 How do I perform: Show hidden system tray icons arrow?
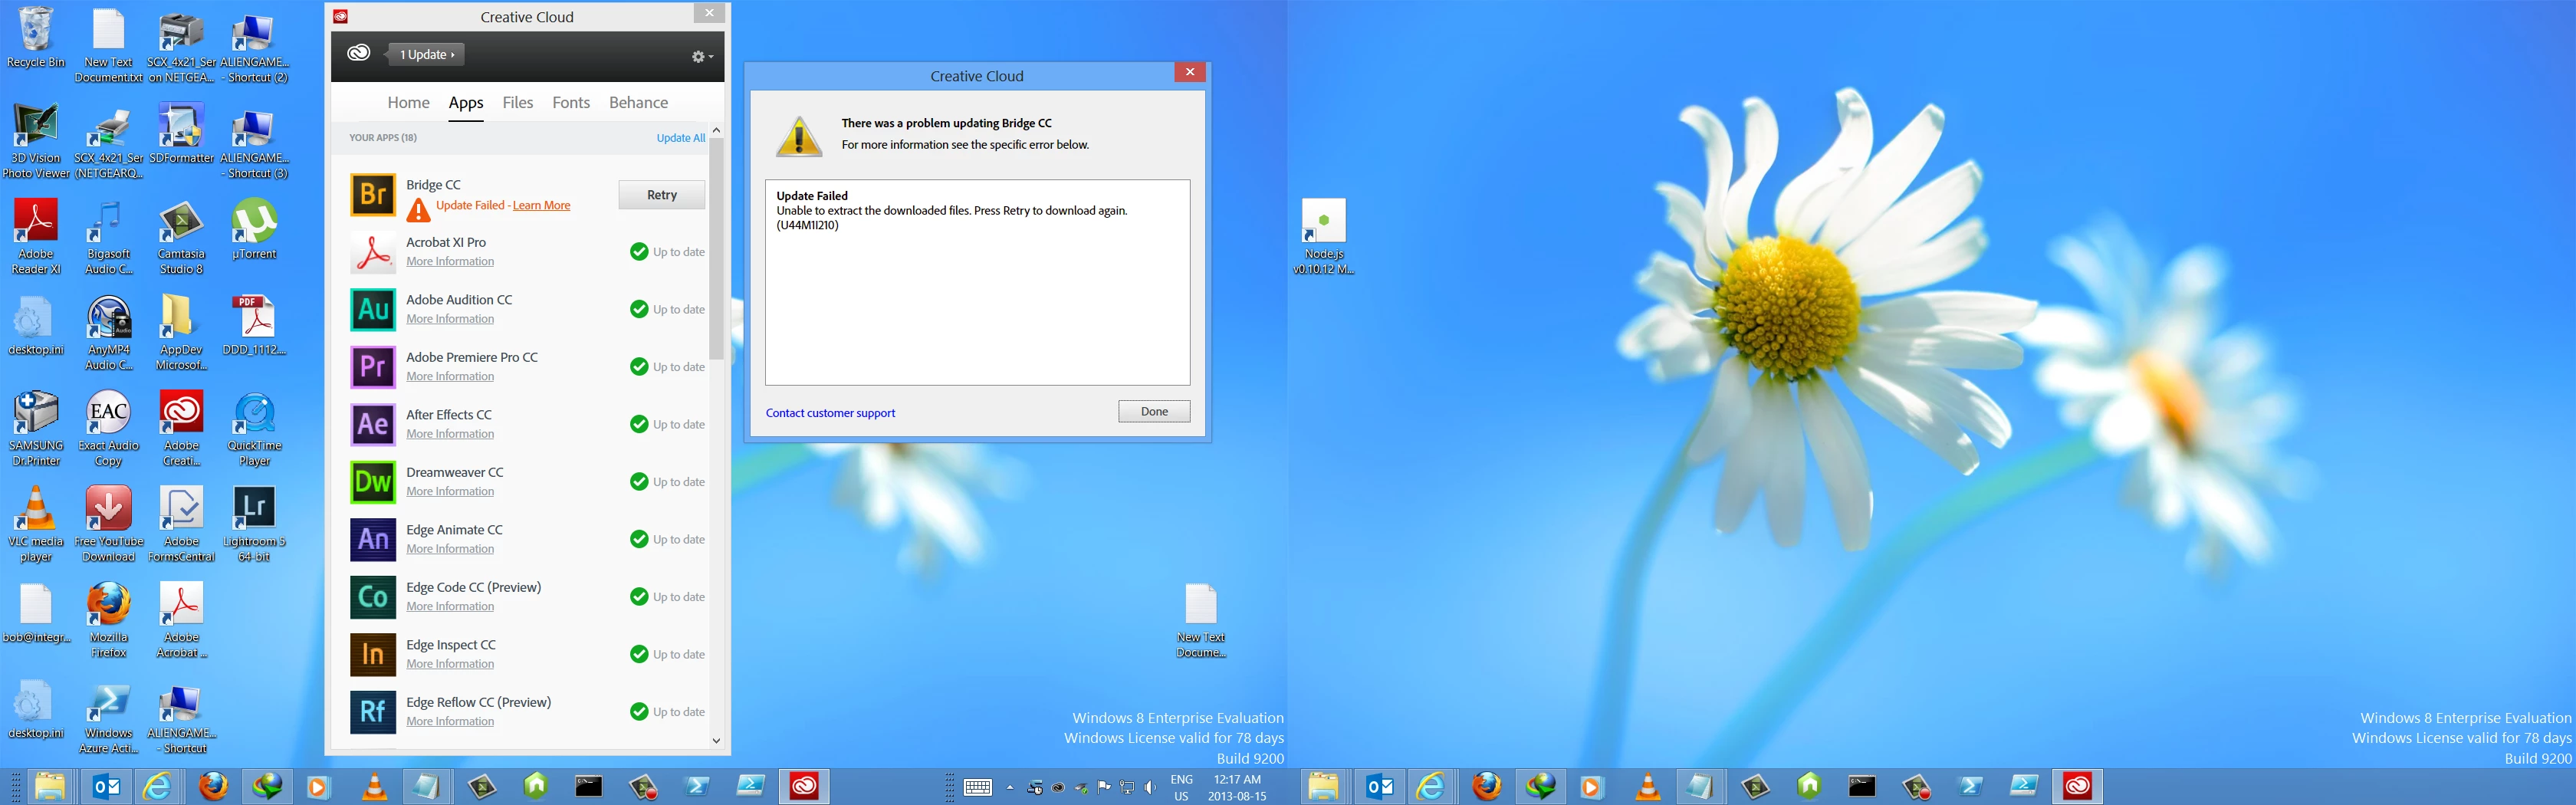[1010, 788]
